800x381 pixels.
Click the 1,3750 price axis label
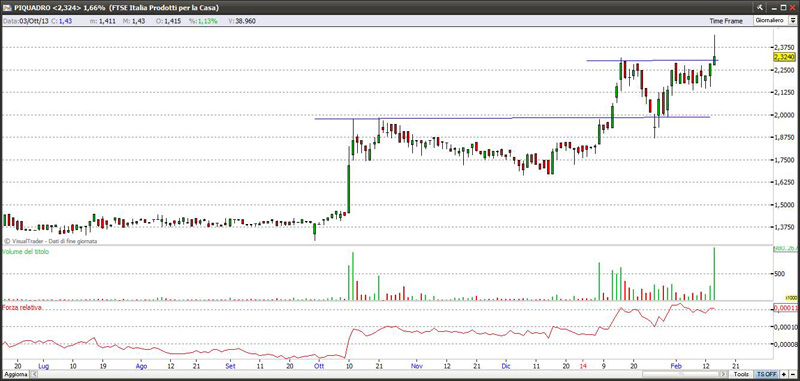tap(785, 227)
